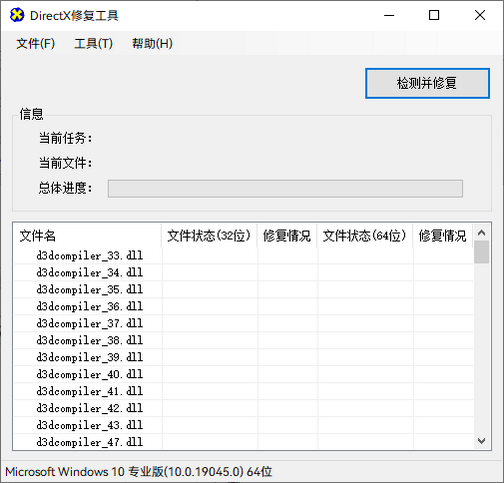The width and height of the screenshot is (504, 483).
Task: Select row d3dcompiler_47.dll
Action: (x=243, y=442)
